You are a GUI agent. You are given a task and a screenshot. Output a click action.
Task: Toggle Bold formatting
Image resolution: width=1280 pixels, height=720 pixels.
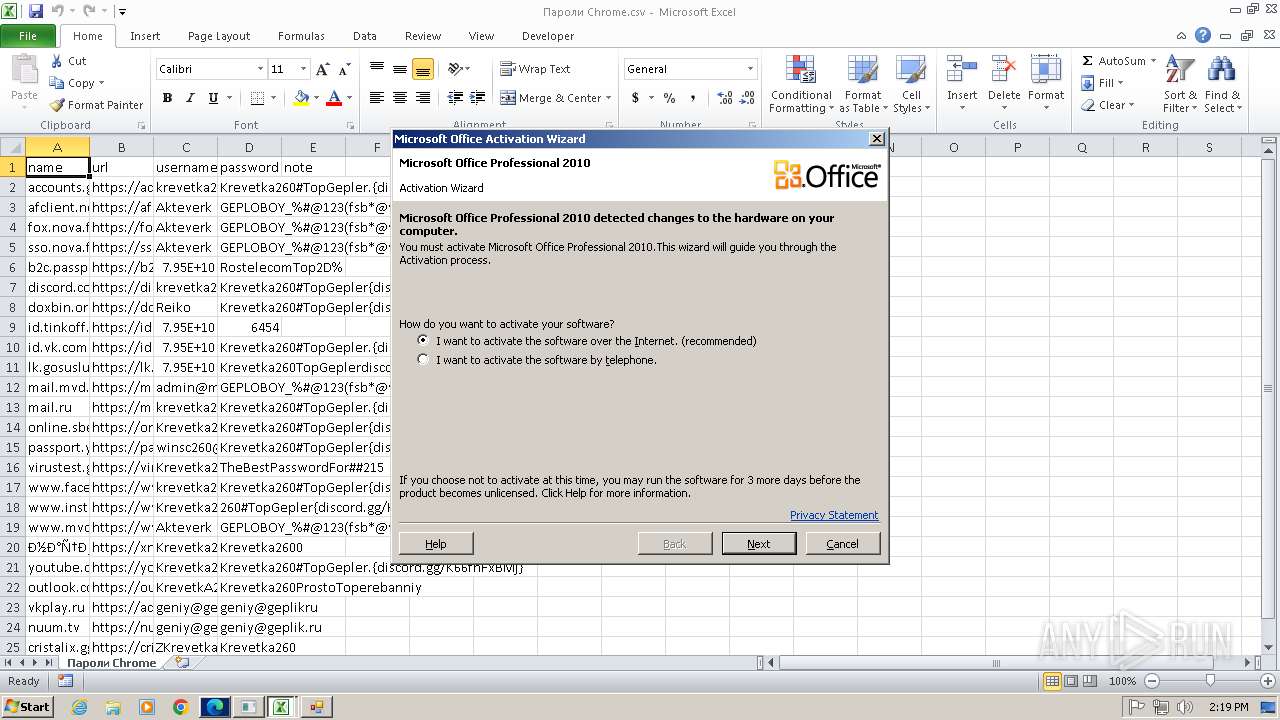pos(167,98)
